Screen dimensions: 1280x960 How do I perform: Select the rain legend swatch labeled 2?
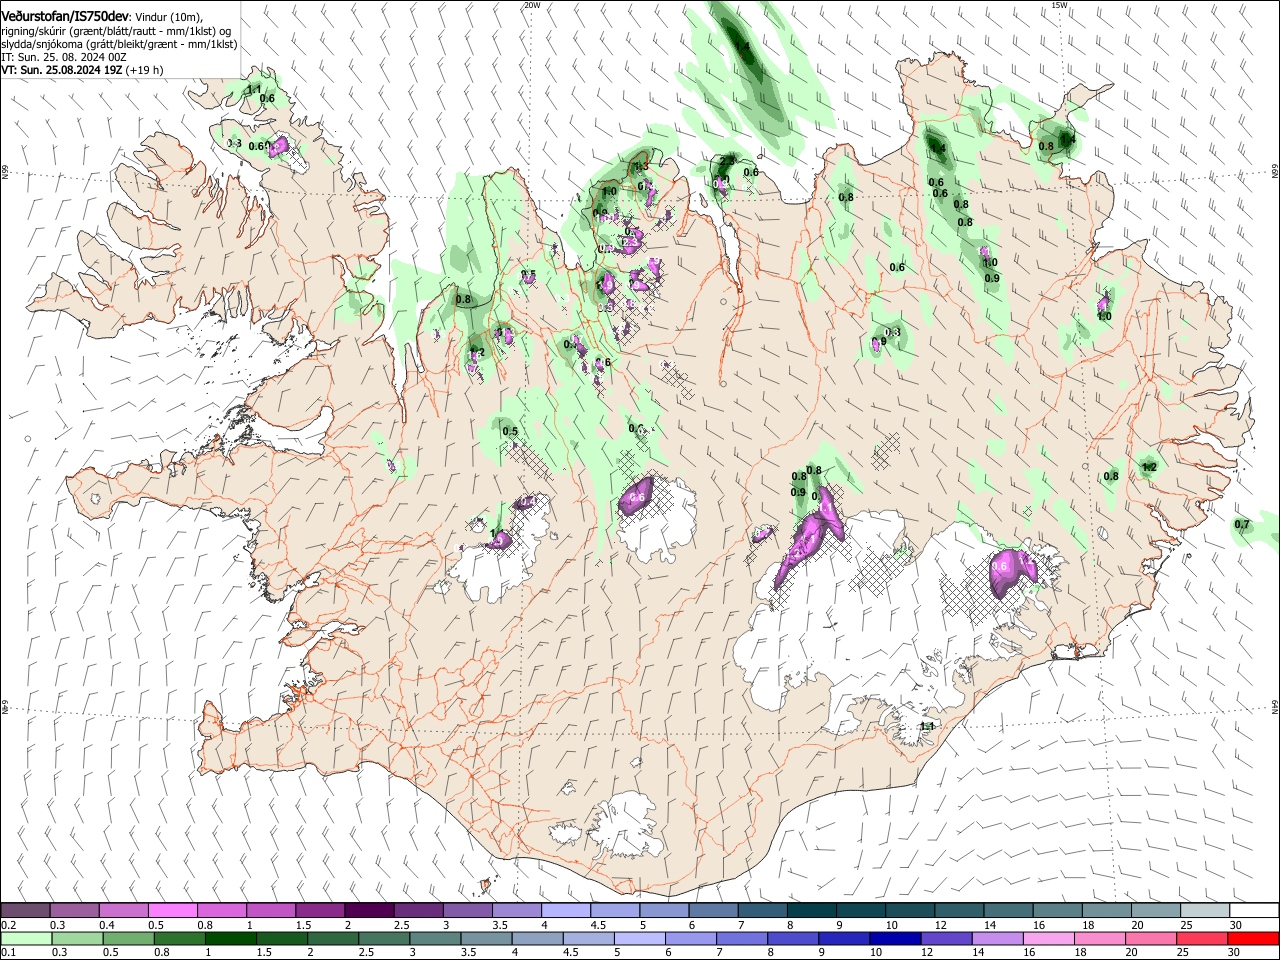coord(332,938)
